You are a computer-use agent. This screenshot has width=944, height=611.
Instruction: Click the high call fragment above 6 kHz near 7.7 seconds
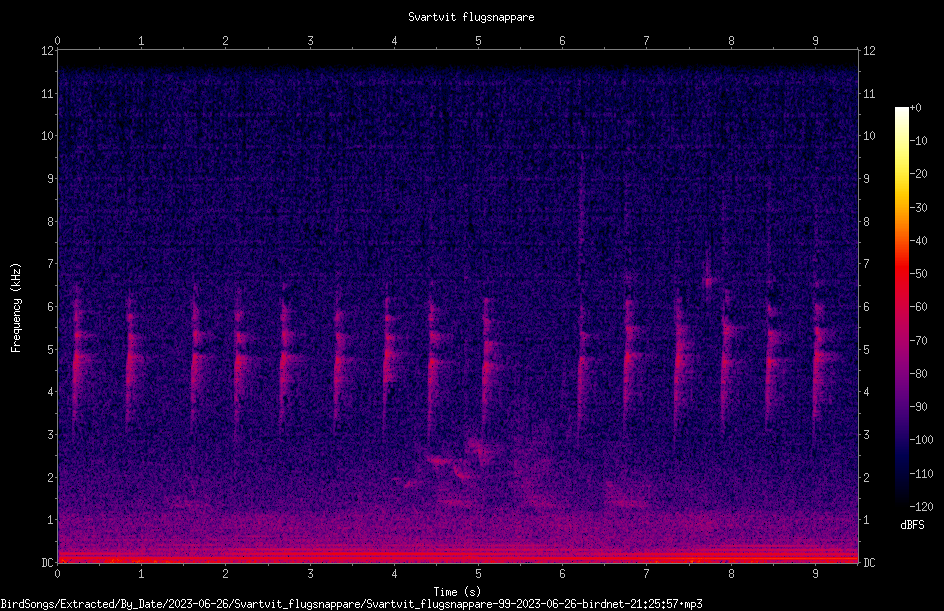[x=709, y=281]
